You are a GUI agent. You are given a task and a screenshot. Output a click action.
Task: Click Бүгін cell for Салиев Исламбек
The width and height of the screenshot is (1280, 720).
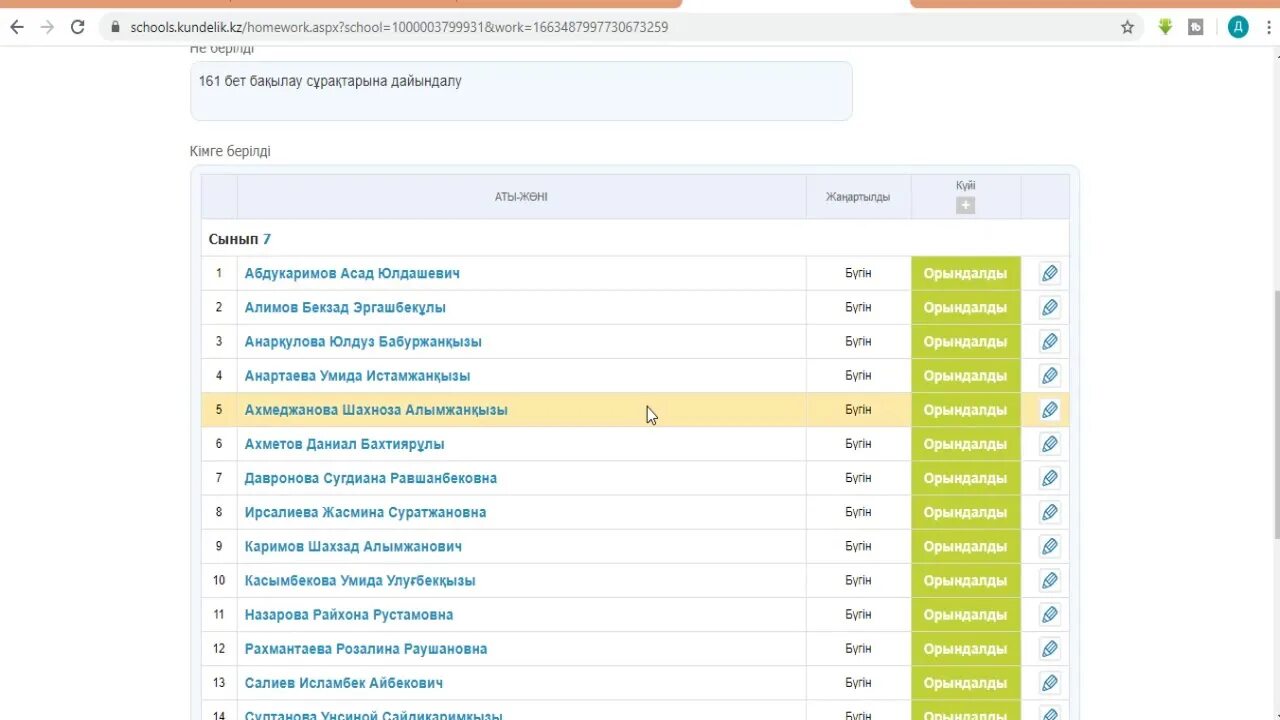(x=858, y=683)
